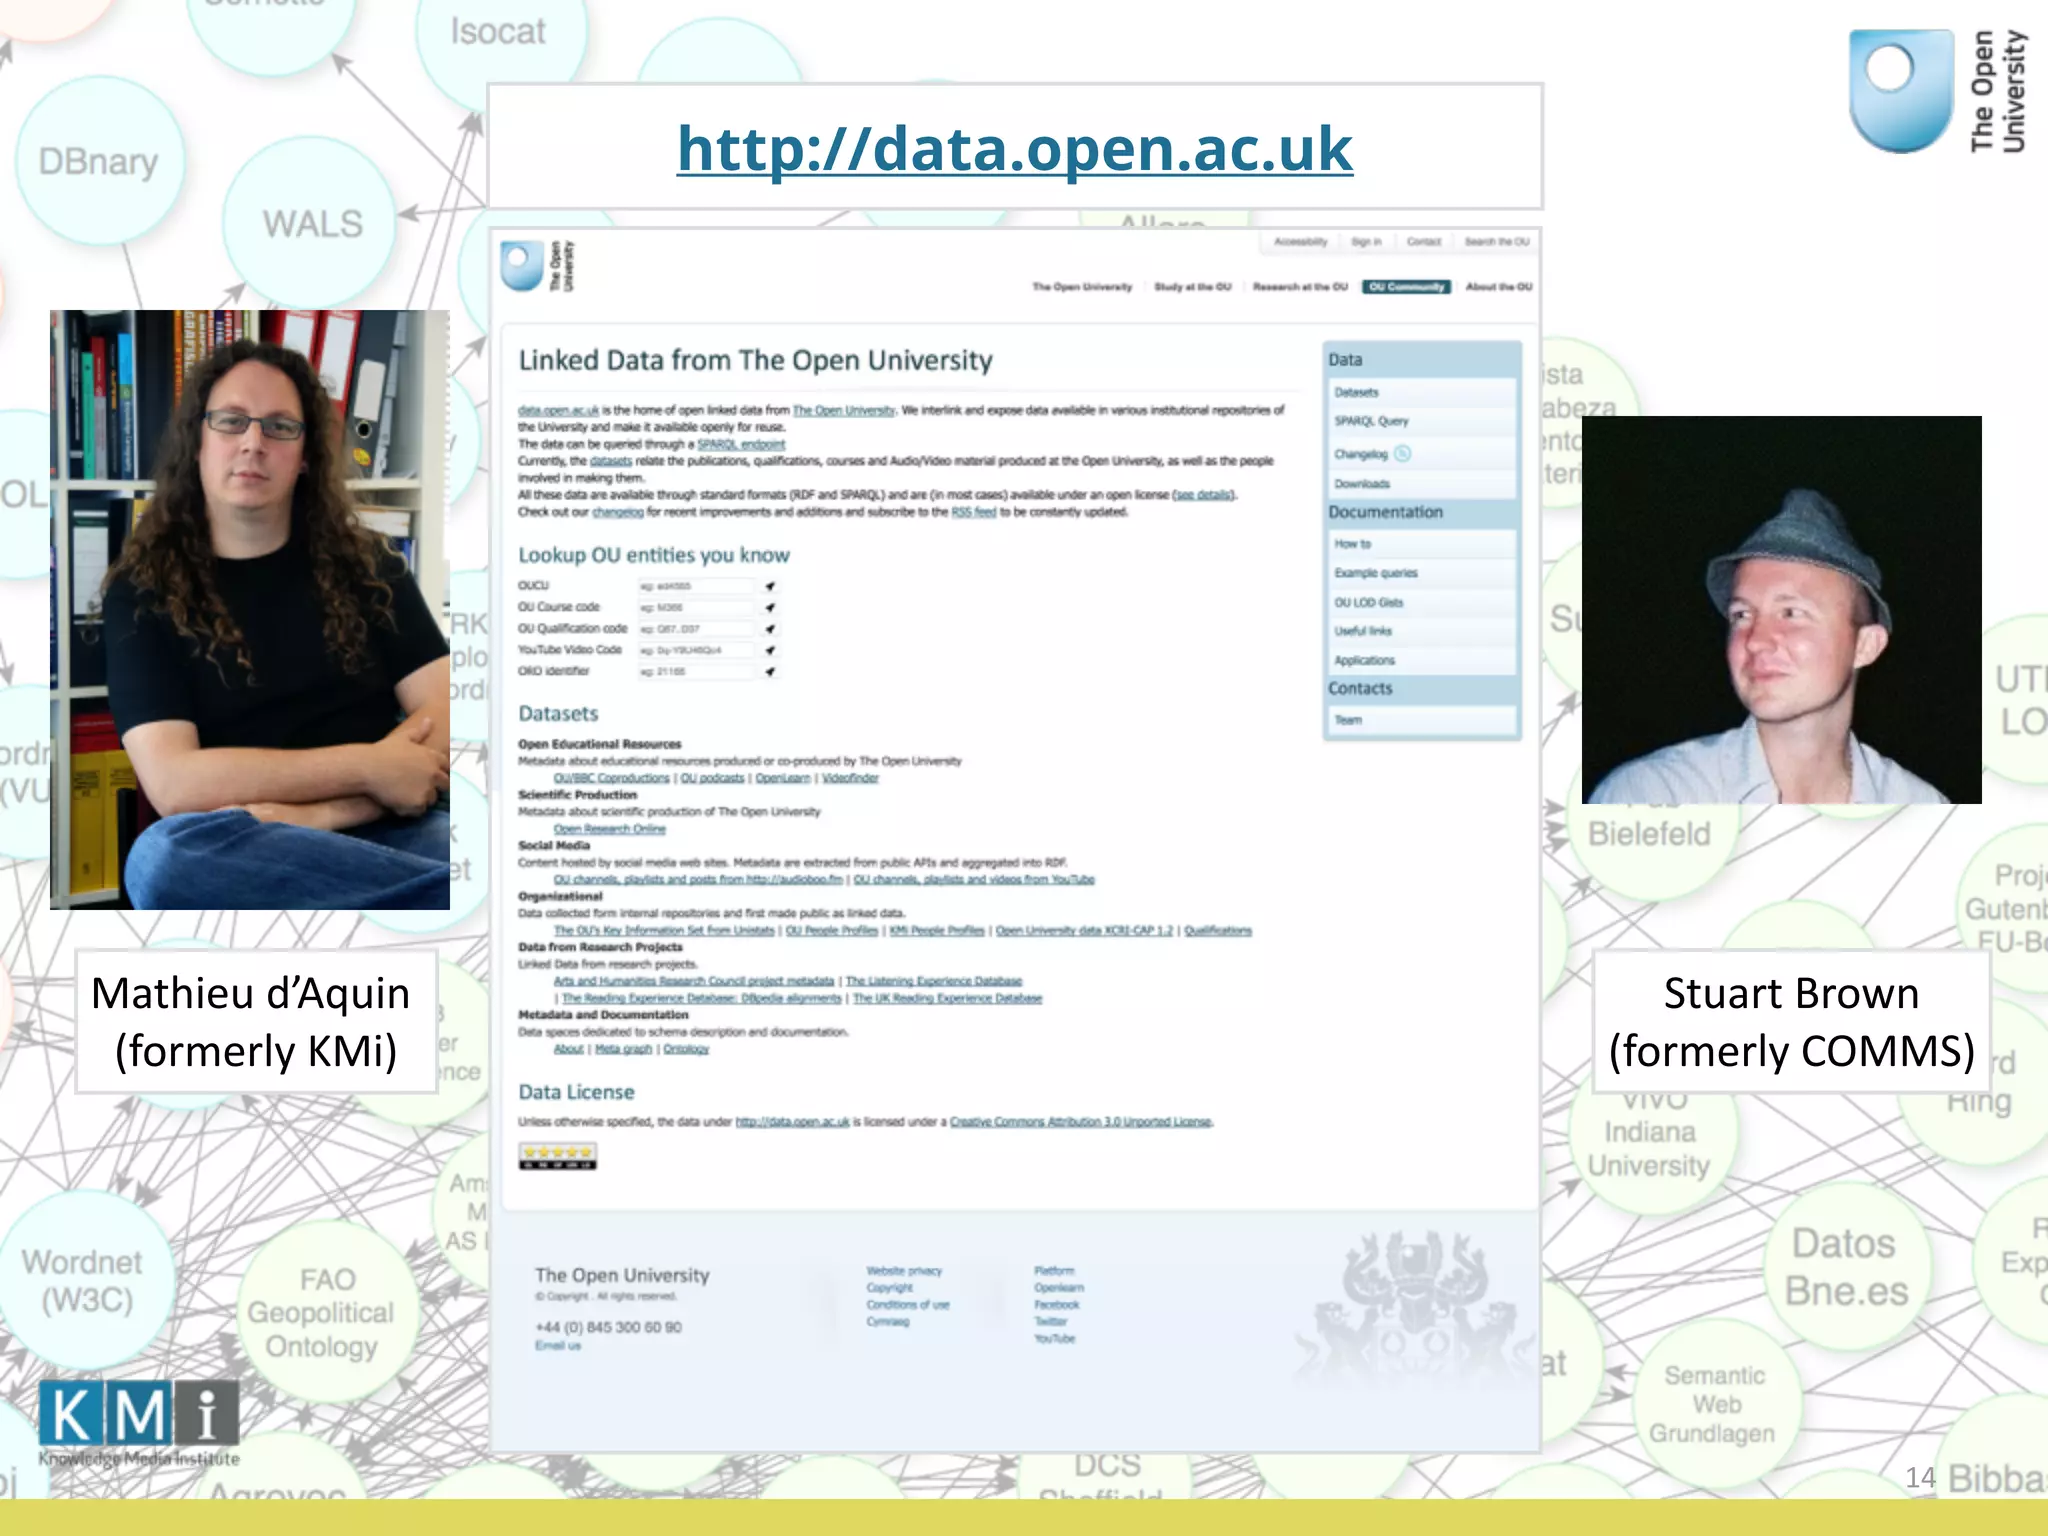
Task: Select the 'Stuart Brown (formerly COMMS)' caption
Action: click(1791, 1021)
